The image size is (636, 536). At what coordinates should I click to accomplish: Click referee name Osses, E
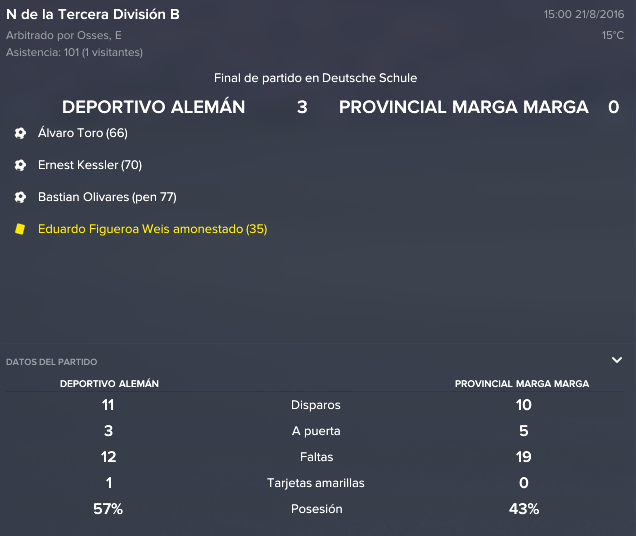(99, 35)
